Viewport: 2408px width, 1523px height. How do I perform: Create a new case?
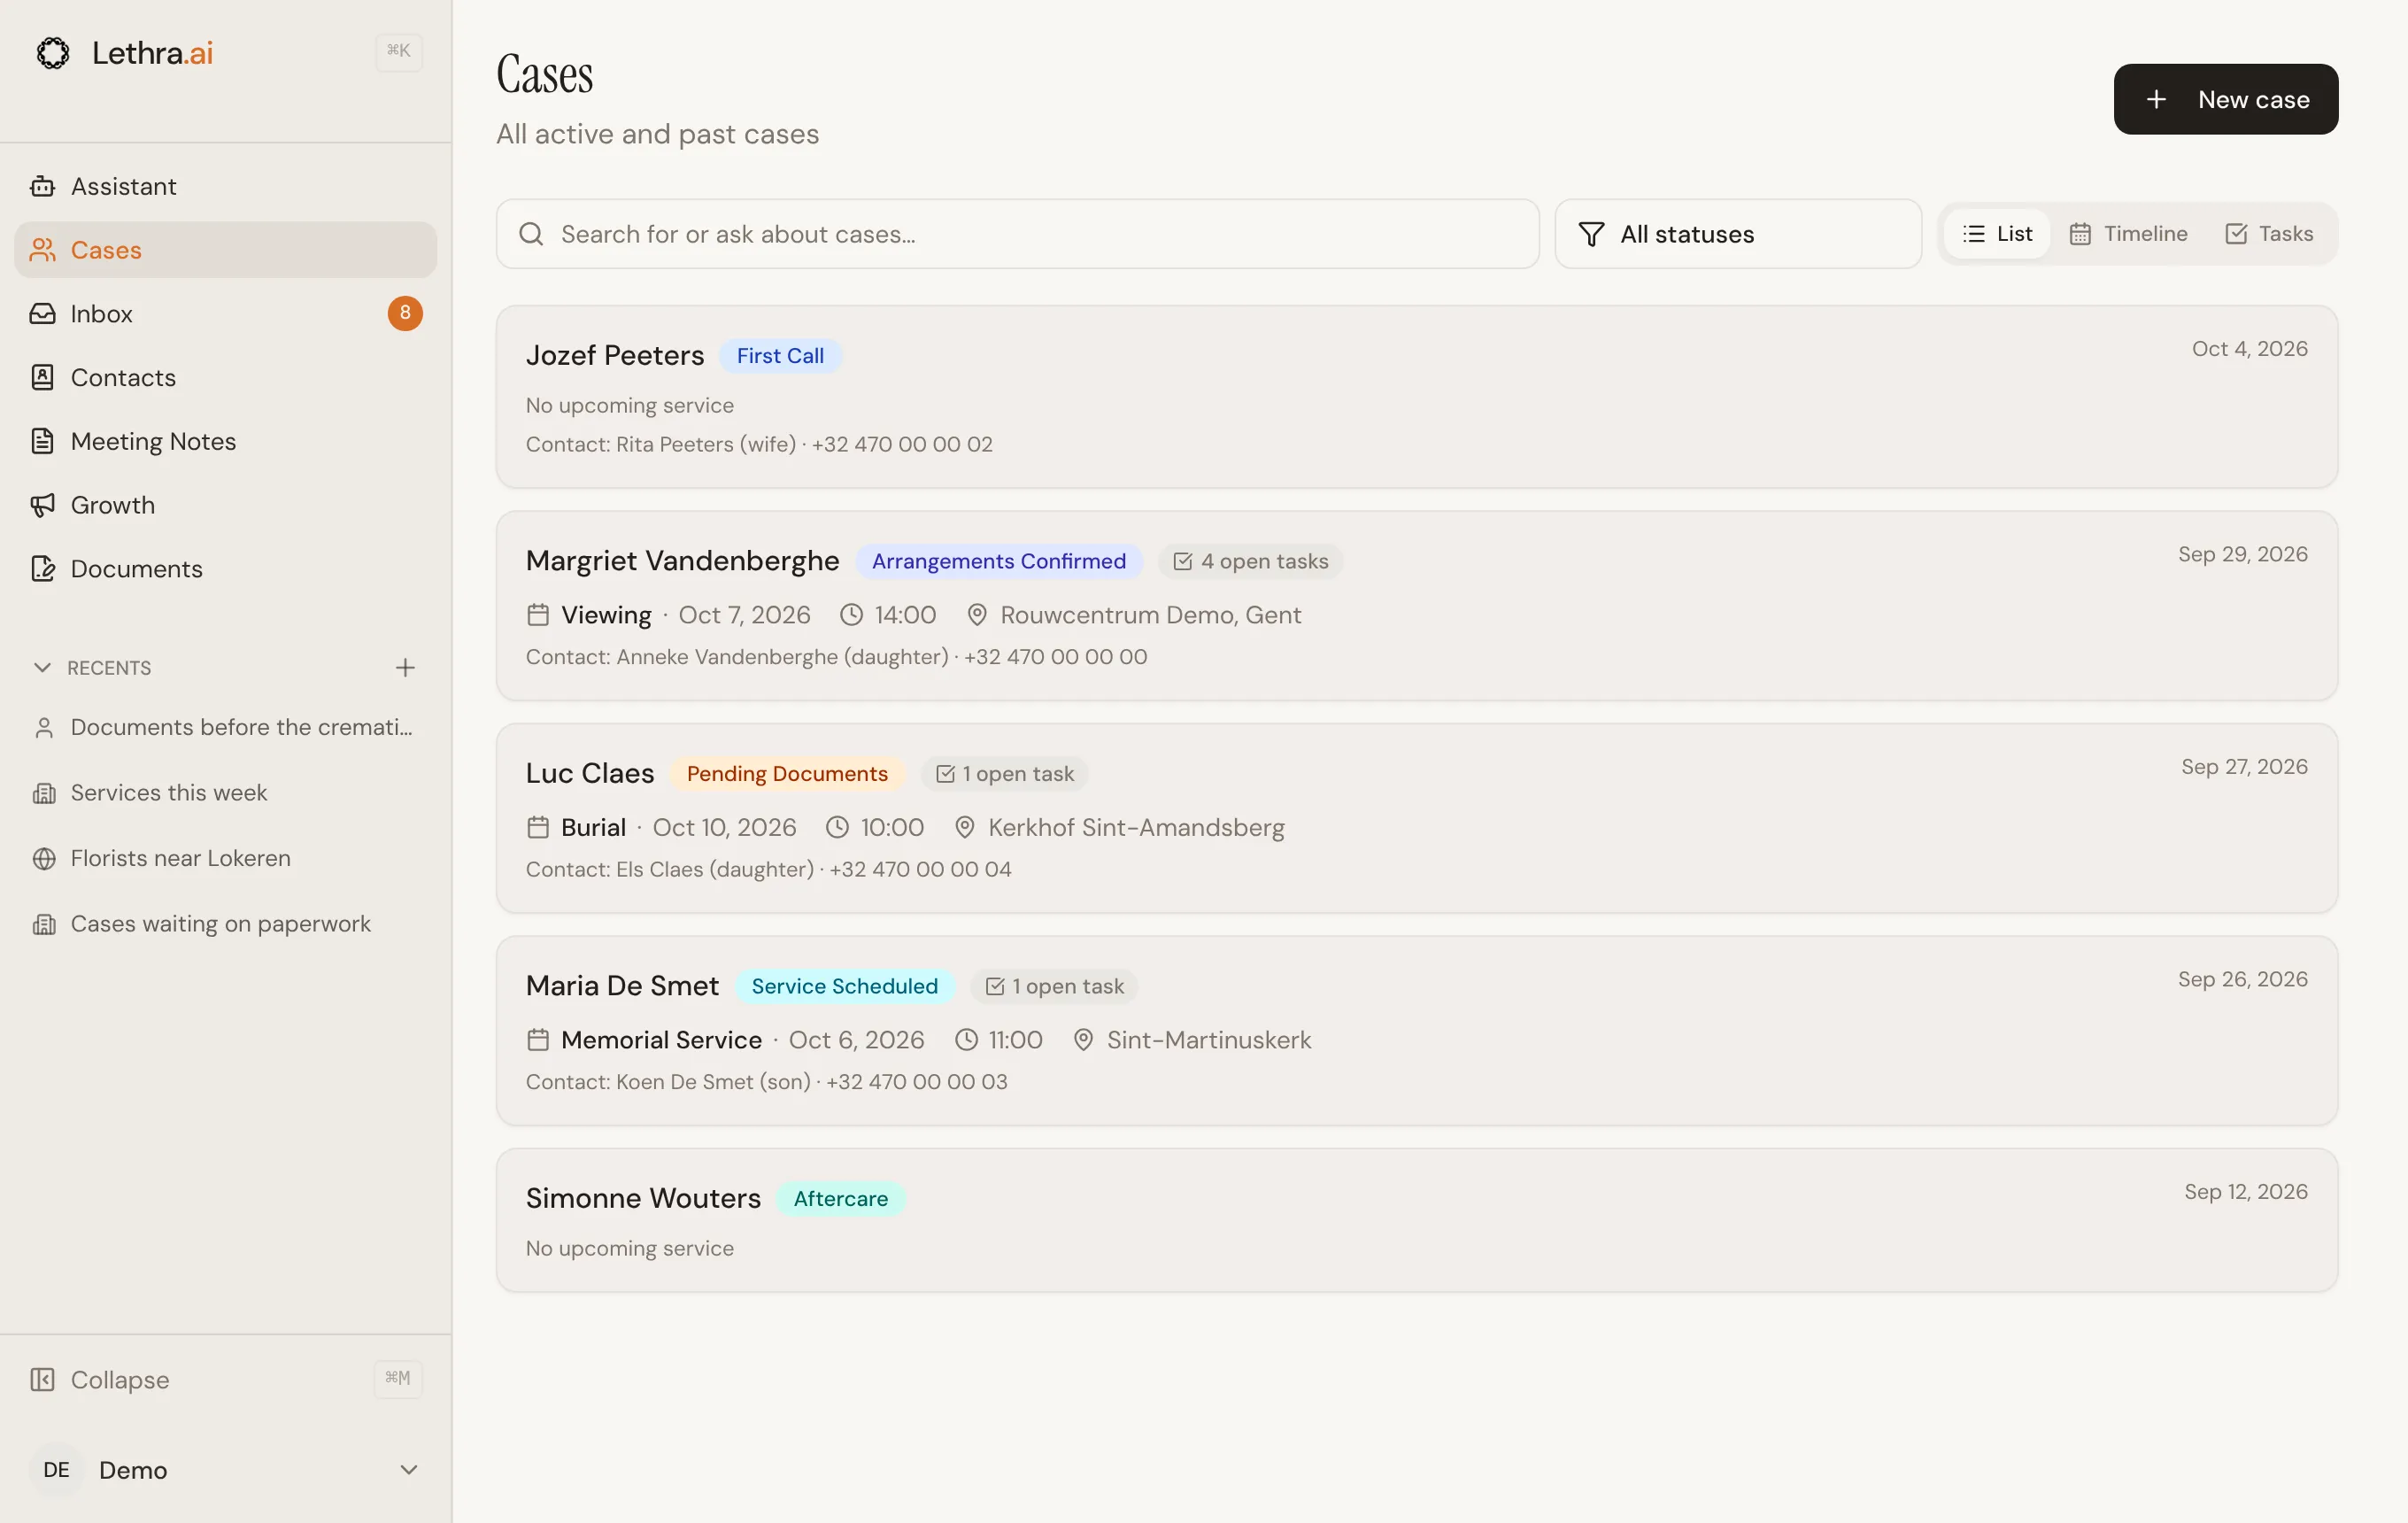[2226, 99]
